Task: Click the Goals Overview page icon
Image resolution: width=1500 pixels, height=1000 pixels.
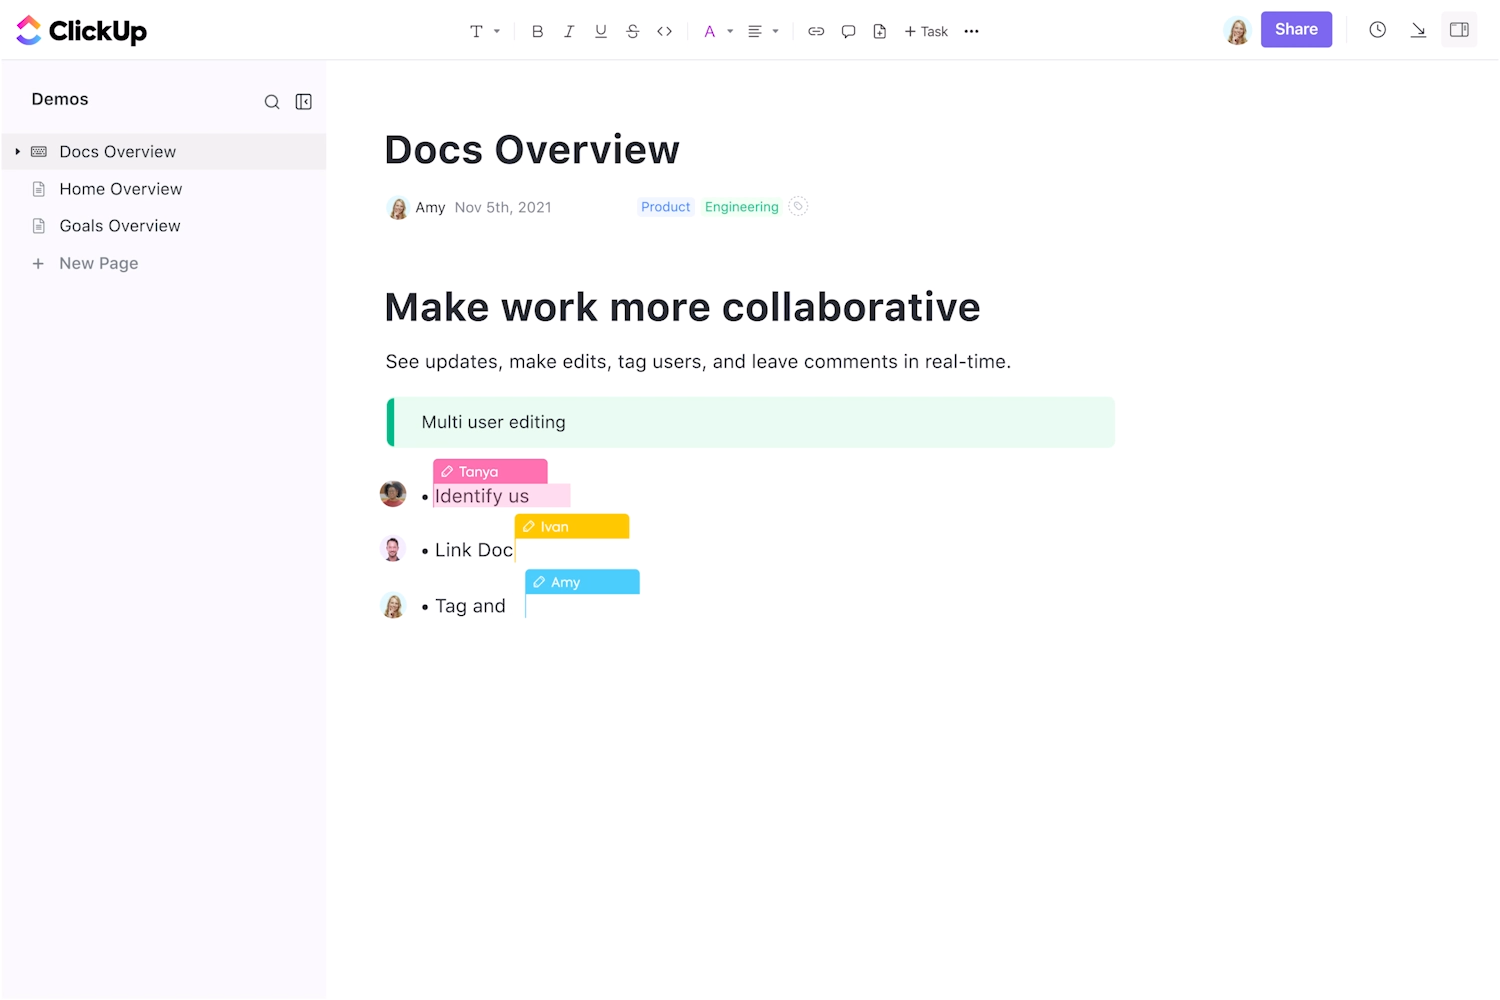Action: tap(39, 226)
